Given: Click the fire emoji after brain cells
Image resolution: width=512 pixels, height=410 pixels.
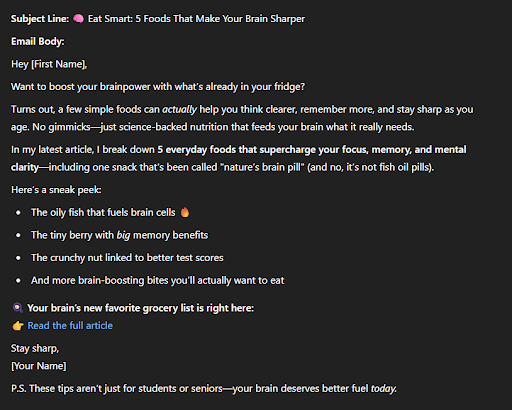Looking at the screenshot, I should 185,212.
